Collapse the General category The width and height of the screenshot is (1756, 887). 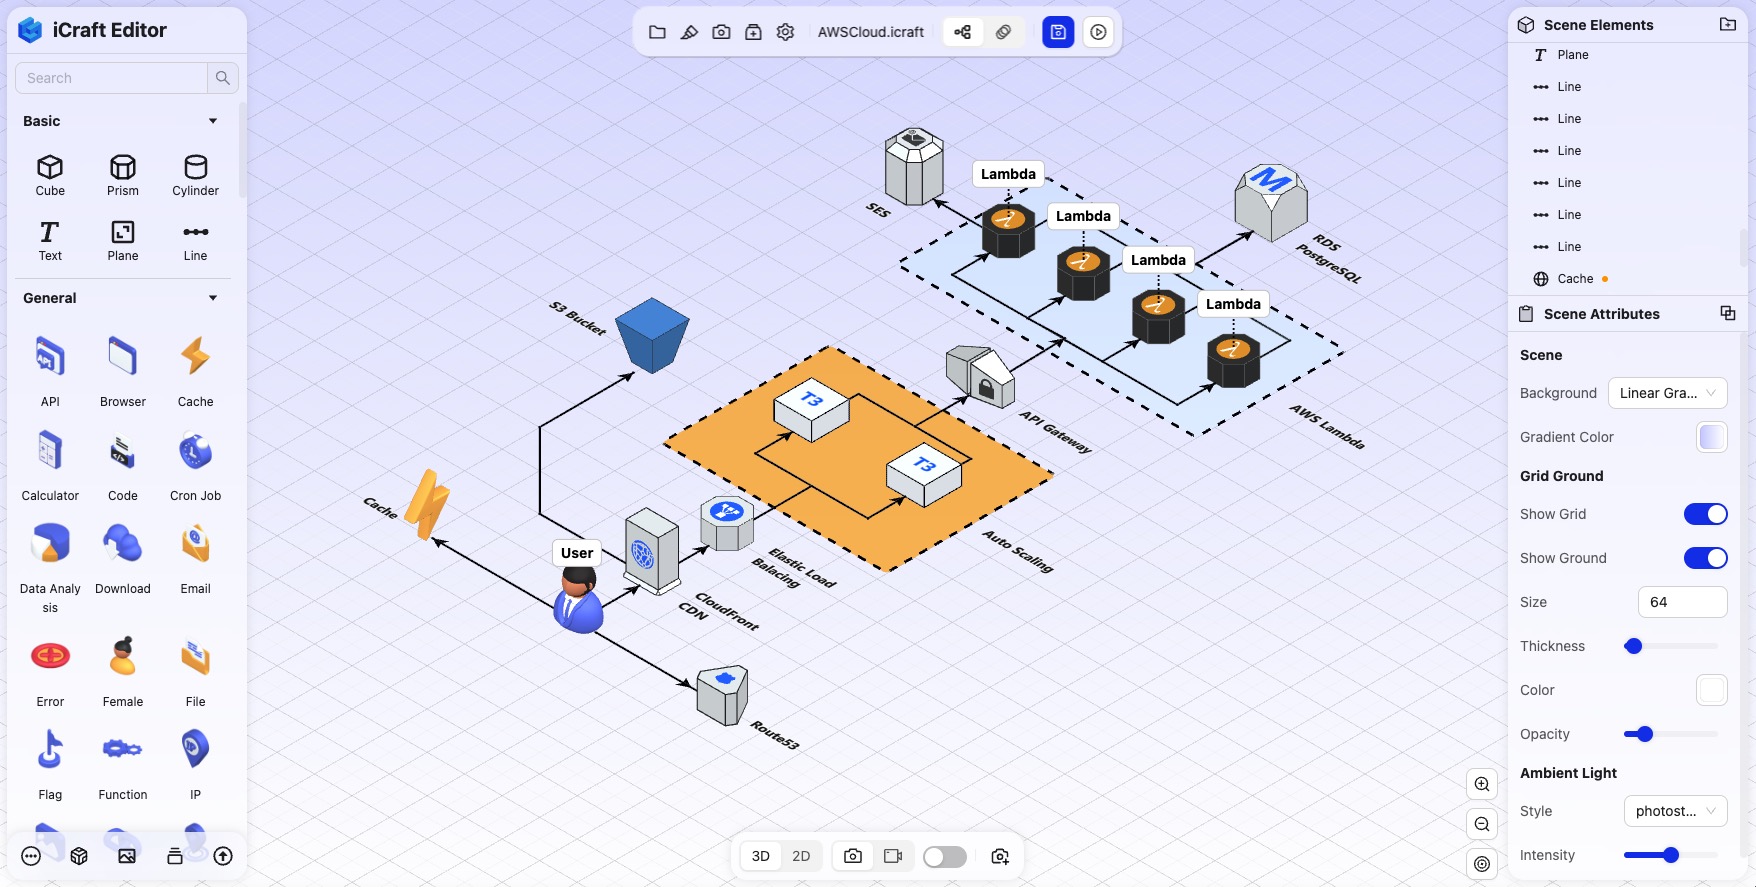(212, 298)
